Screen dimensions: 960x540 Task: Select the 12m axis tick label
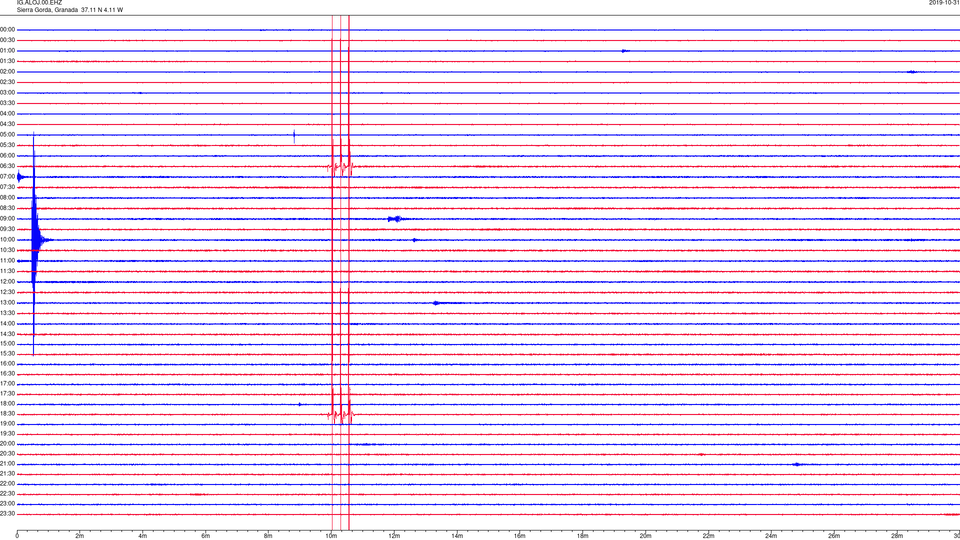pos(394,536)
